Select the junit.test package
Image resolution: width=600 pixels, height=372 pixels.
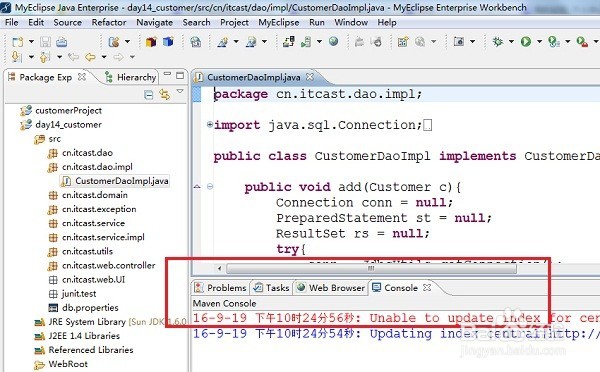tap(73, 294)
